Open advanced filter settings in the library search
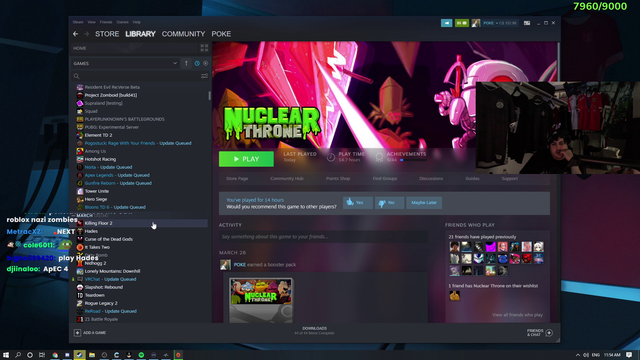640x360 pixels. (x=204, y=76)
